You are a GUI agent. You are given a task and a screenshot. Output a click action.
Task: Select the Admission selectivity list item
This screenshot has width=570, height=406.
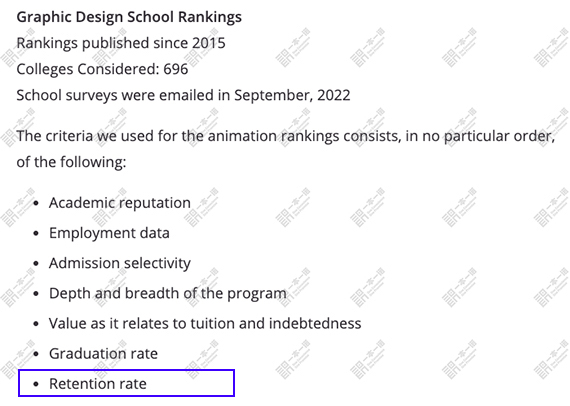coord(120,263)
